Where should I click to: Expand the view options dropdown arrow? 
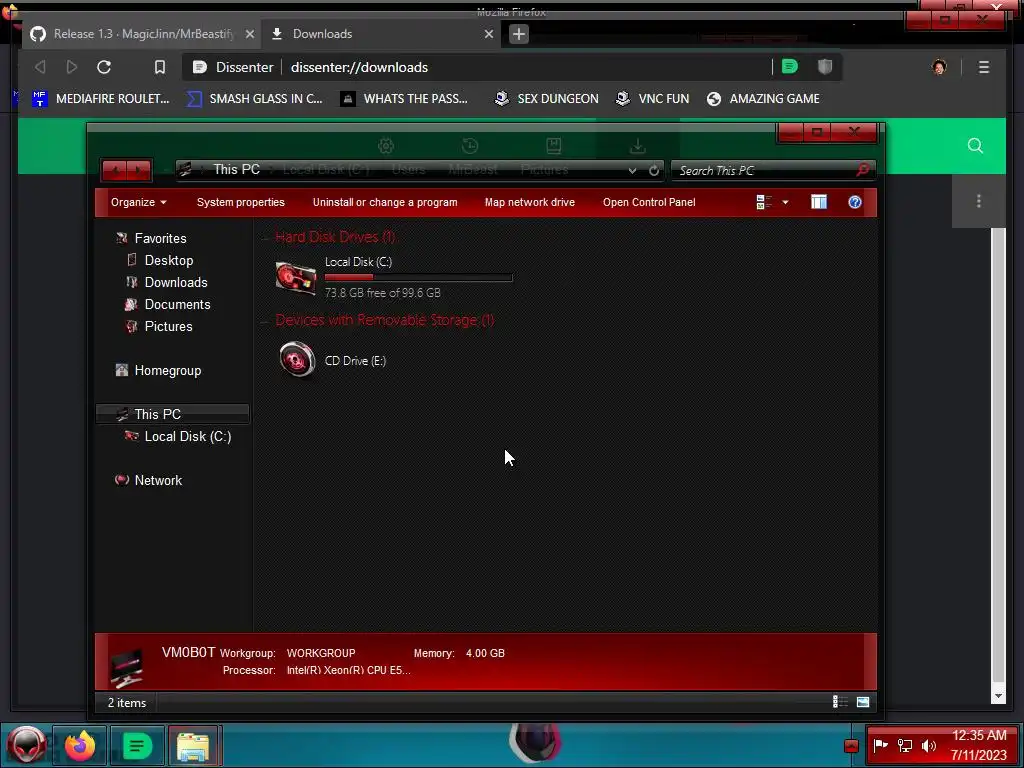[785, 202]
